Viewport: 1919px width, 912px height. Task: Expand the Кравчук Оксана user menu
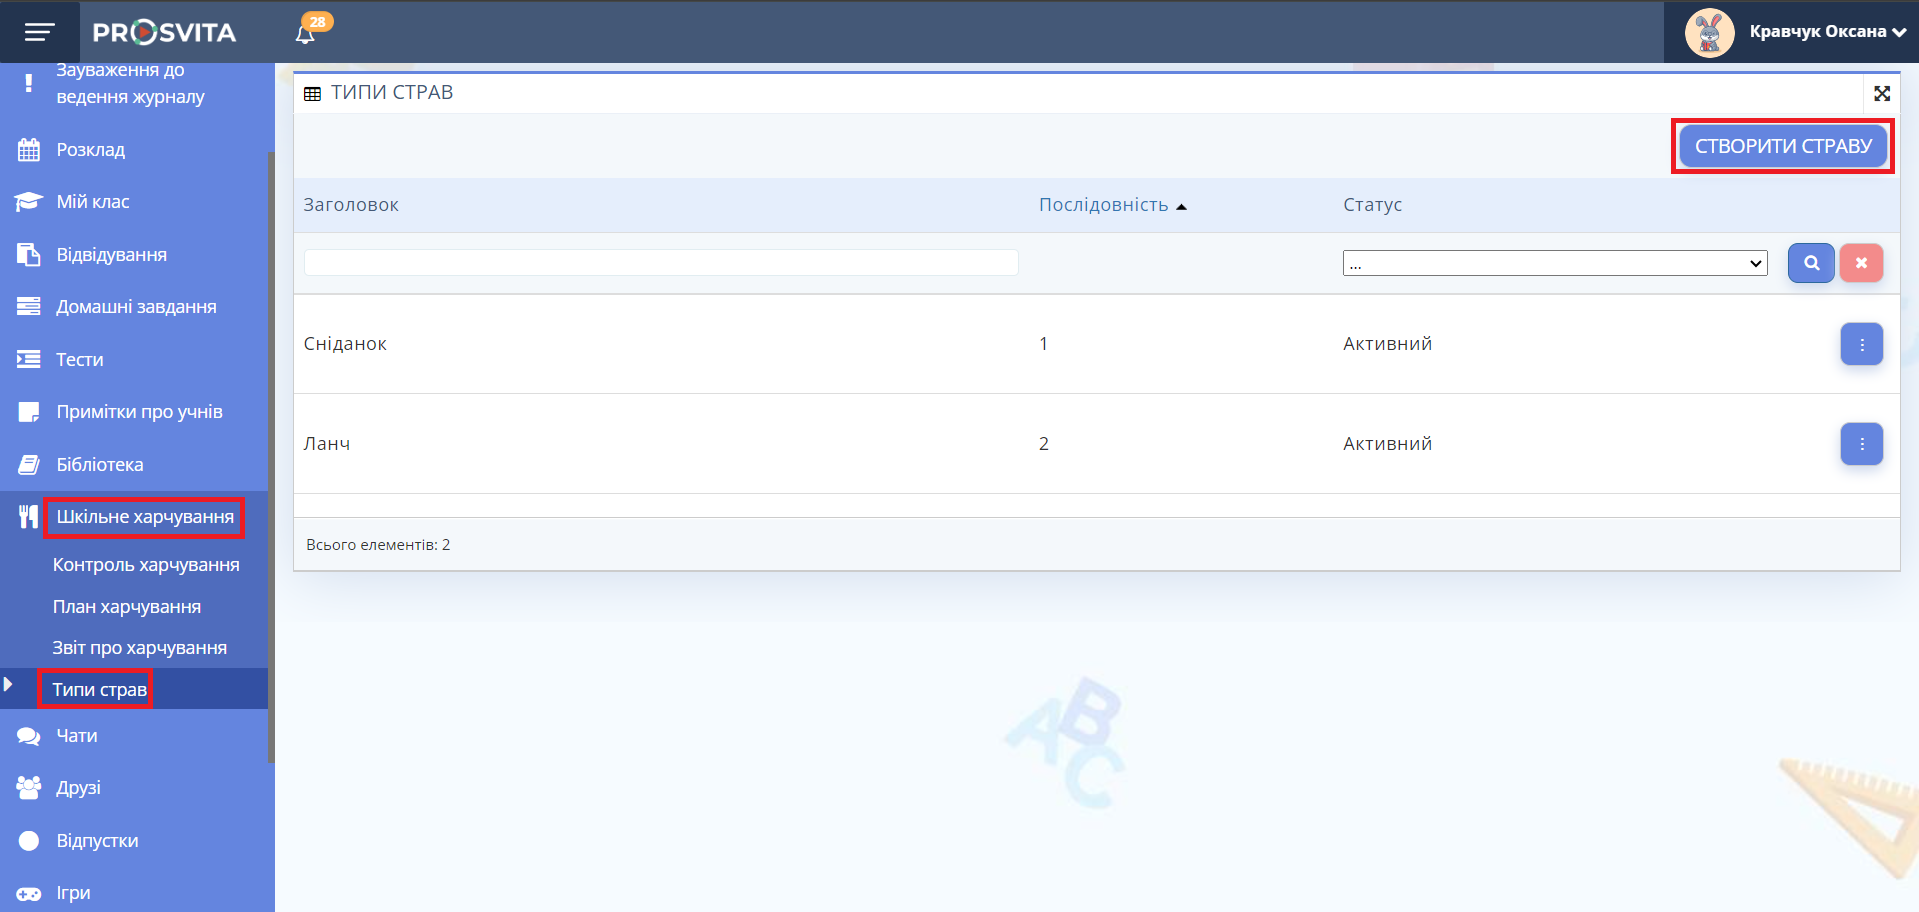pos(1827,32)
